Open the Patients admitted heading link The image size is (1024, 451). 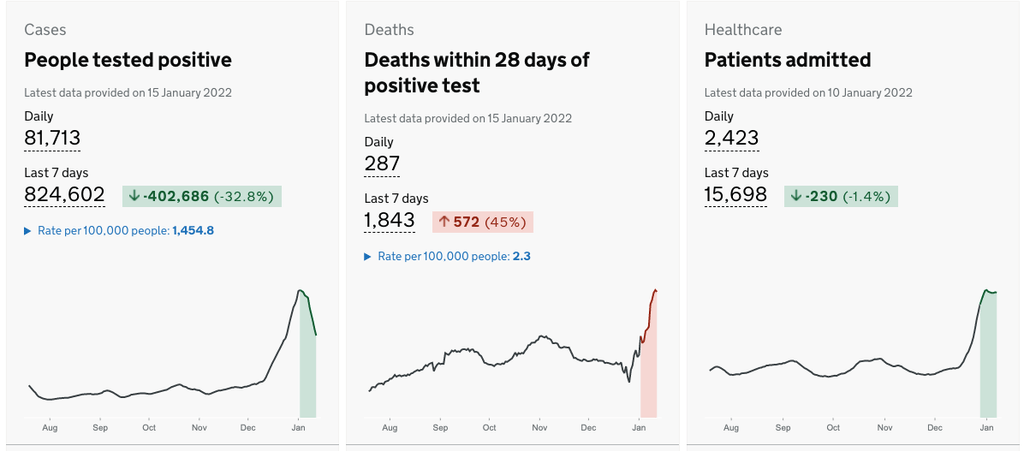click(x=787, y=60)
